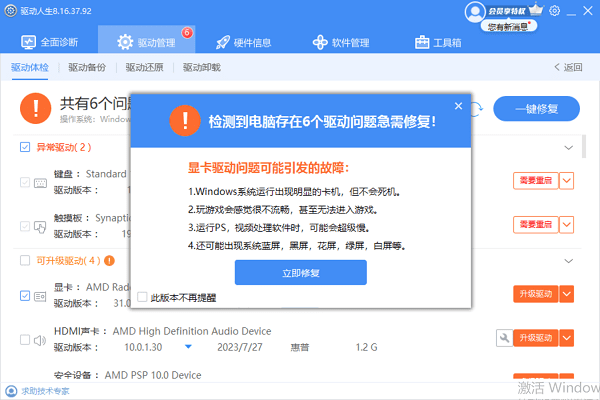Click the 一键修复 button
The image size is (600, 400).
536,109
